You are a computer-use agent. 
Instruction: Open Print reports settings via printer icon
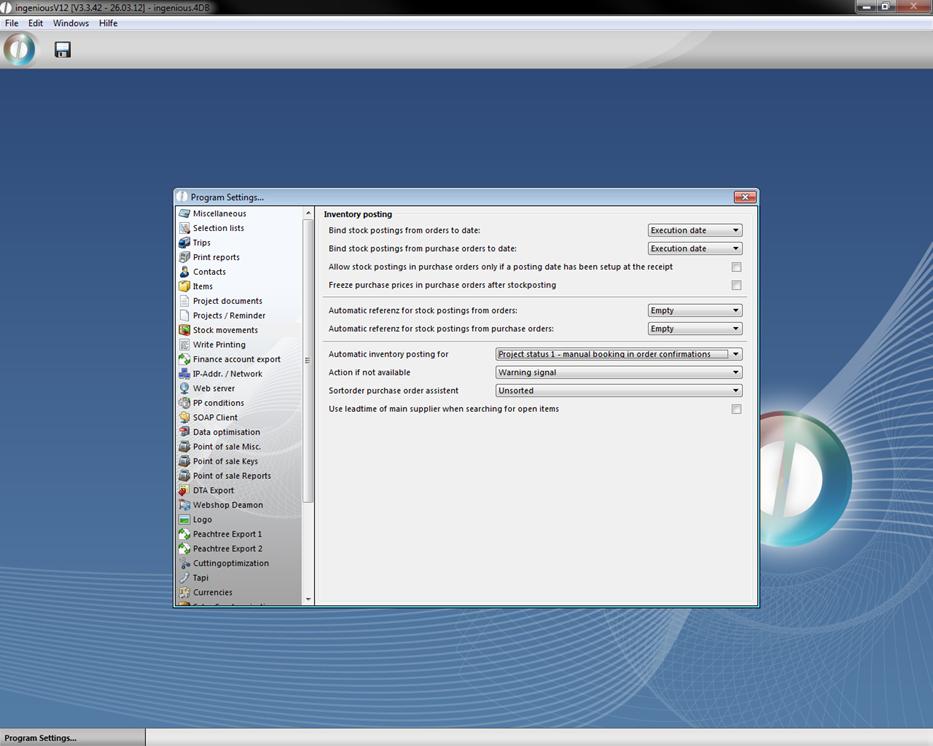[x=184, y=257]
